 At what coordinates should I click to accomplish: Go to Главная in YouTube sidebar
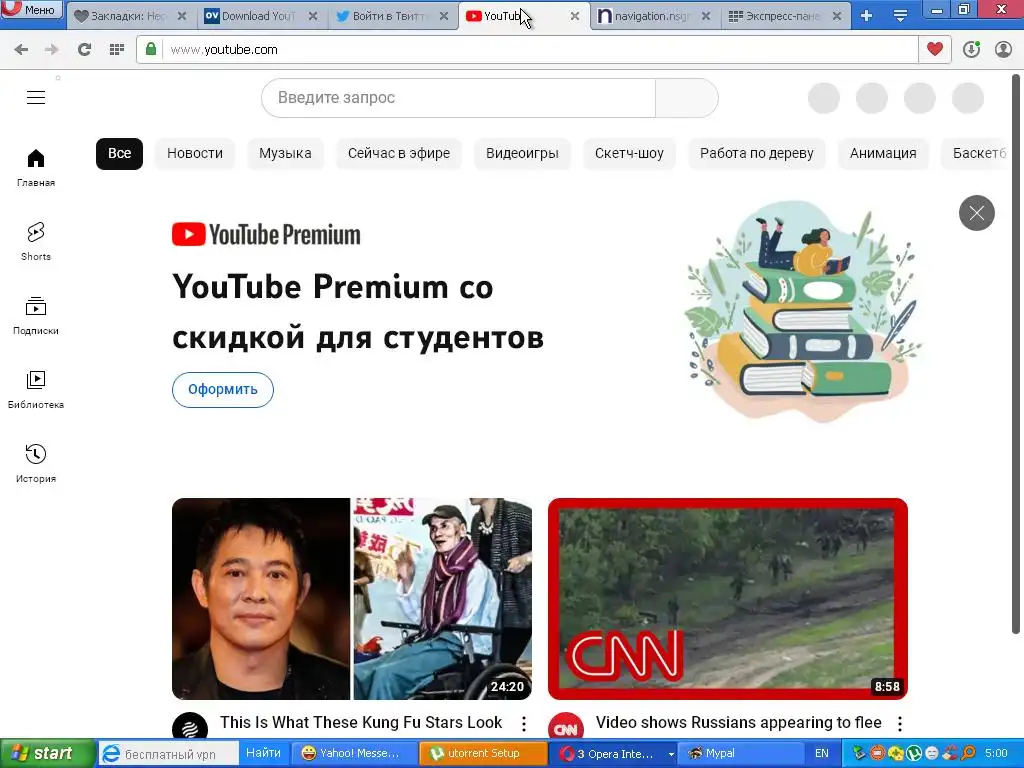pyautogui.click(x=36, y=167)
